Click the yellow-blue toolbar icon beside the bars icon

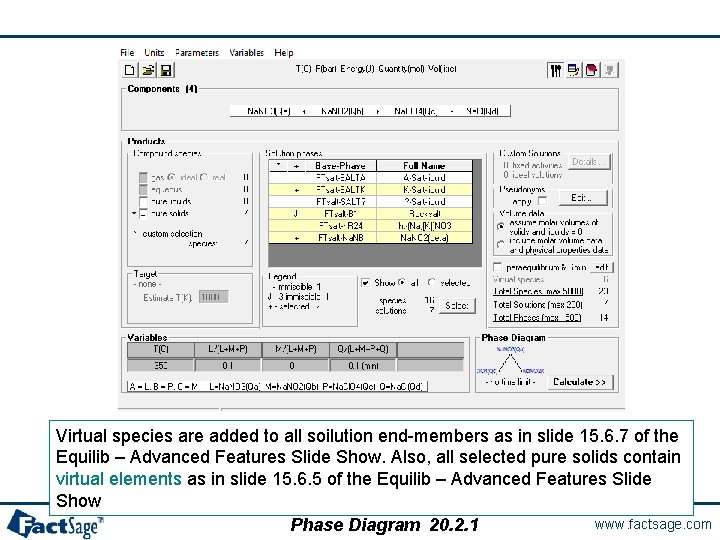pos(574,70)
